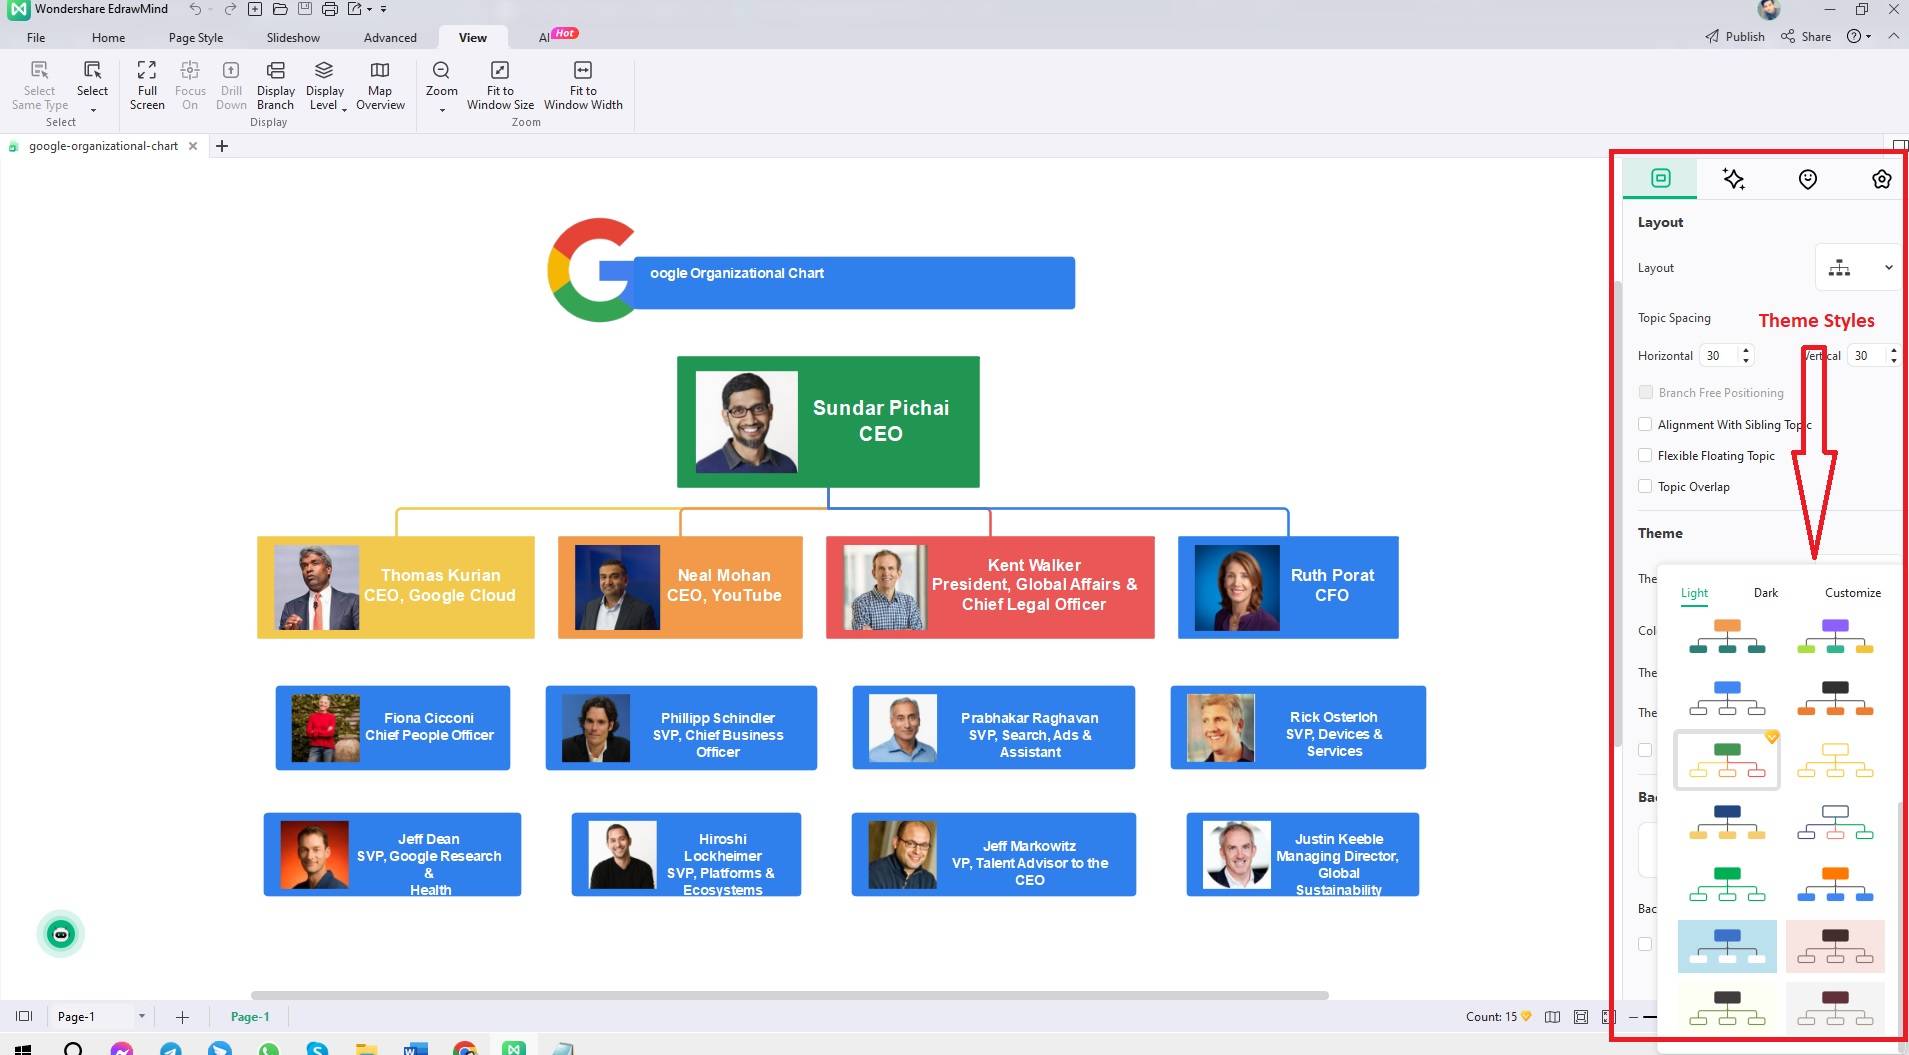Choose the orange-top teal theme thumbnail
Viewport: 1909px width, 1055px height.
pos(1727,636)
